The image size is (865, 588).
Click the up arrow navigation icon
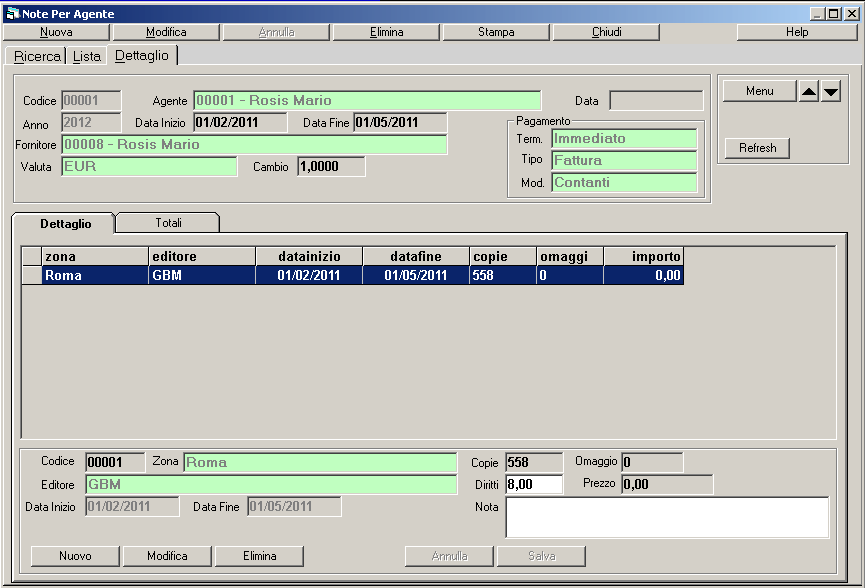pos(809,92)
